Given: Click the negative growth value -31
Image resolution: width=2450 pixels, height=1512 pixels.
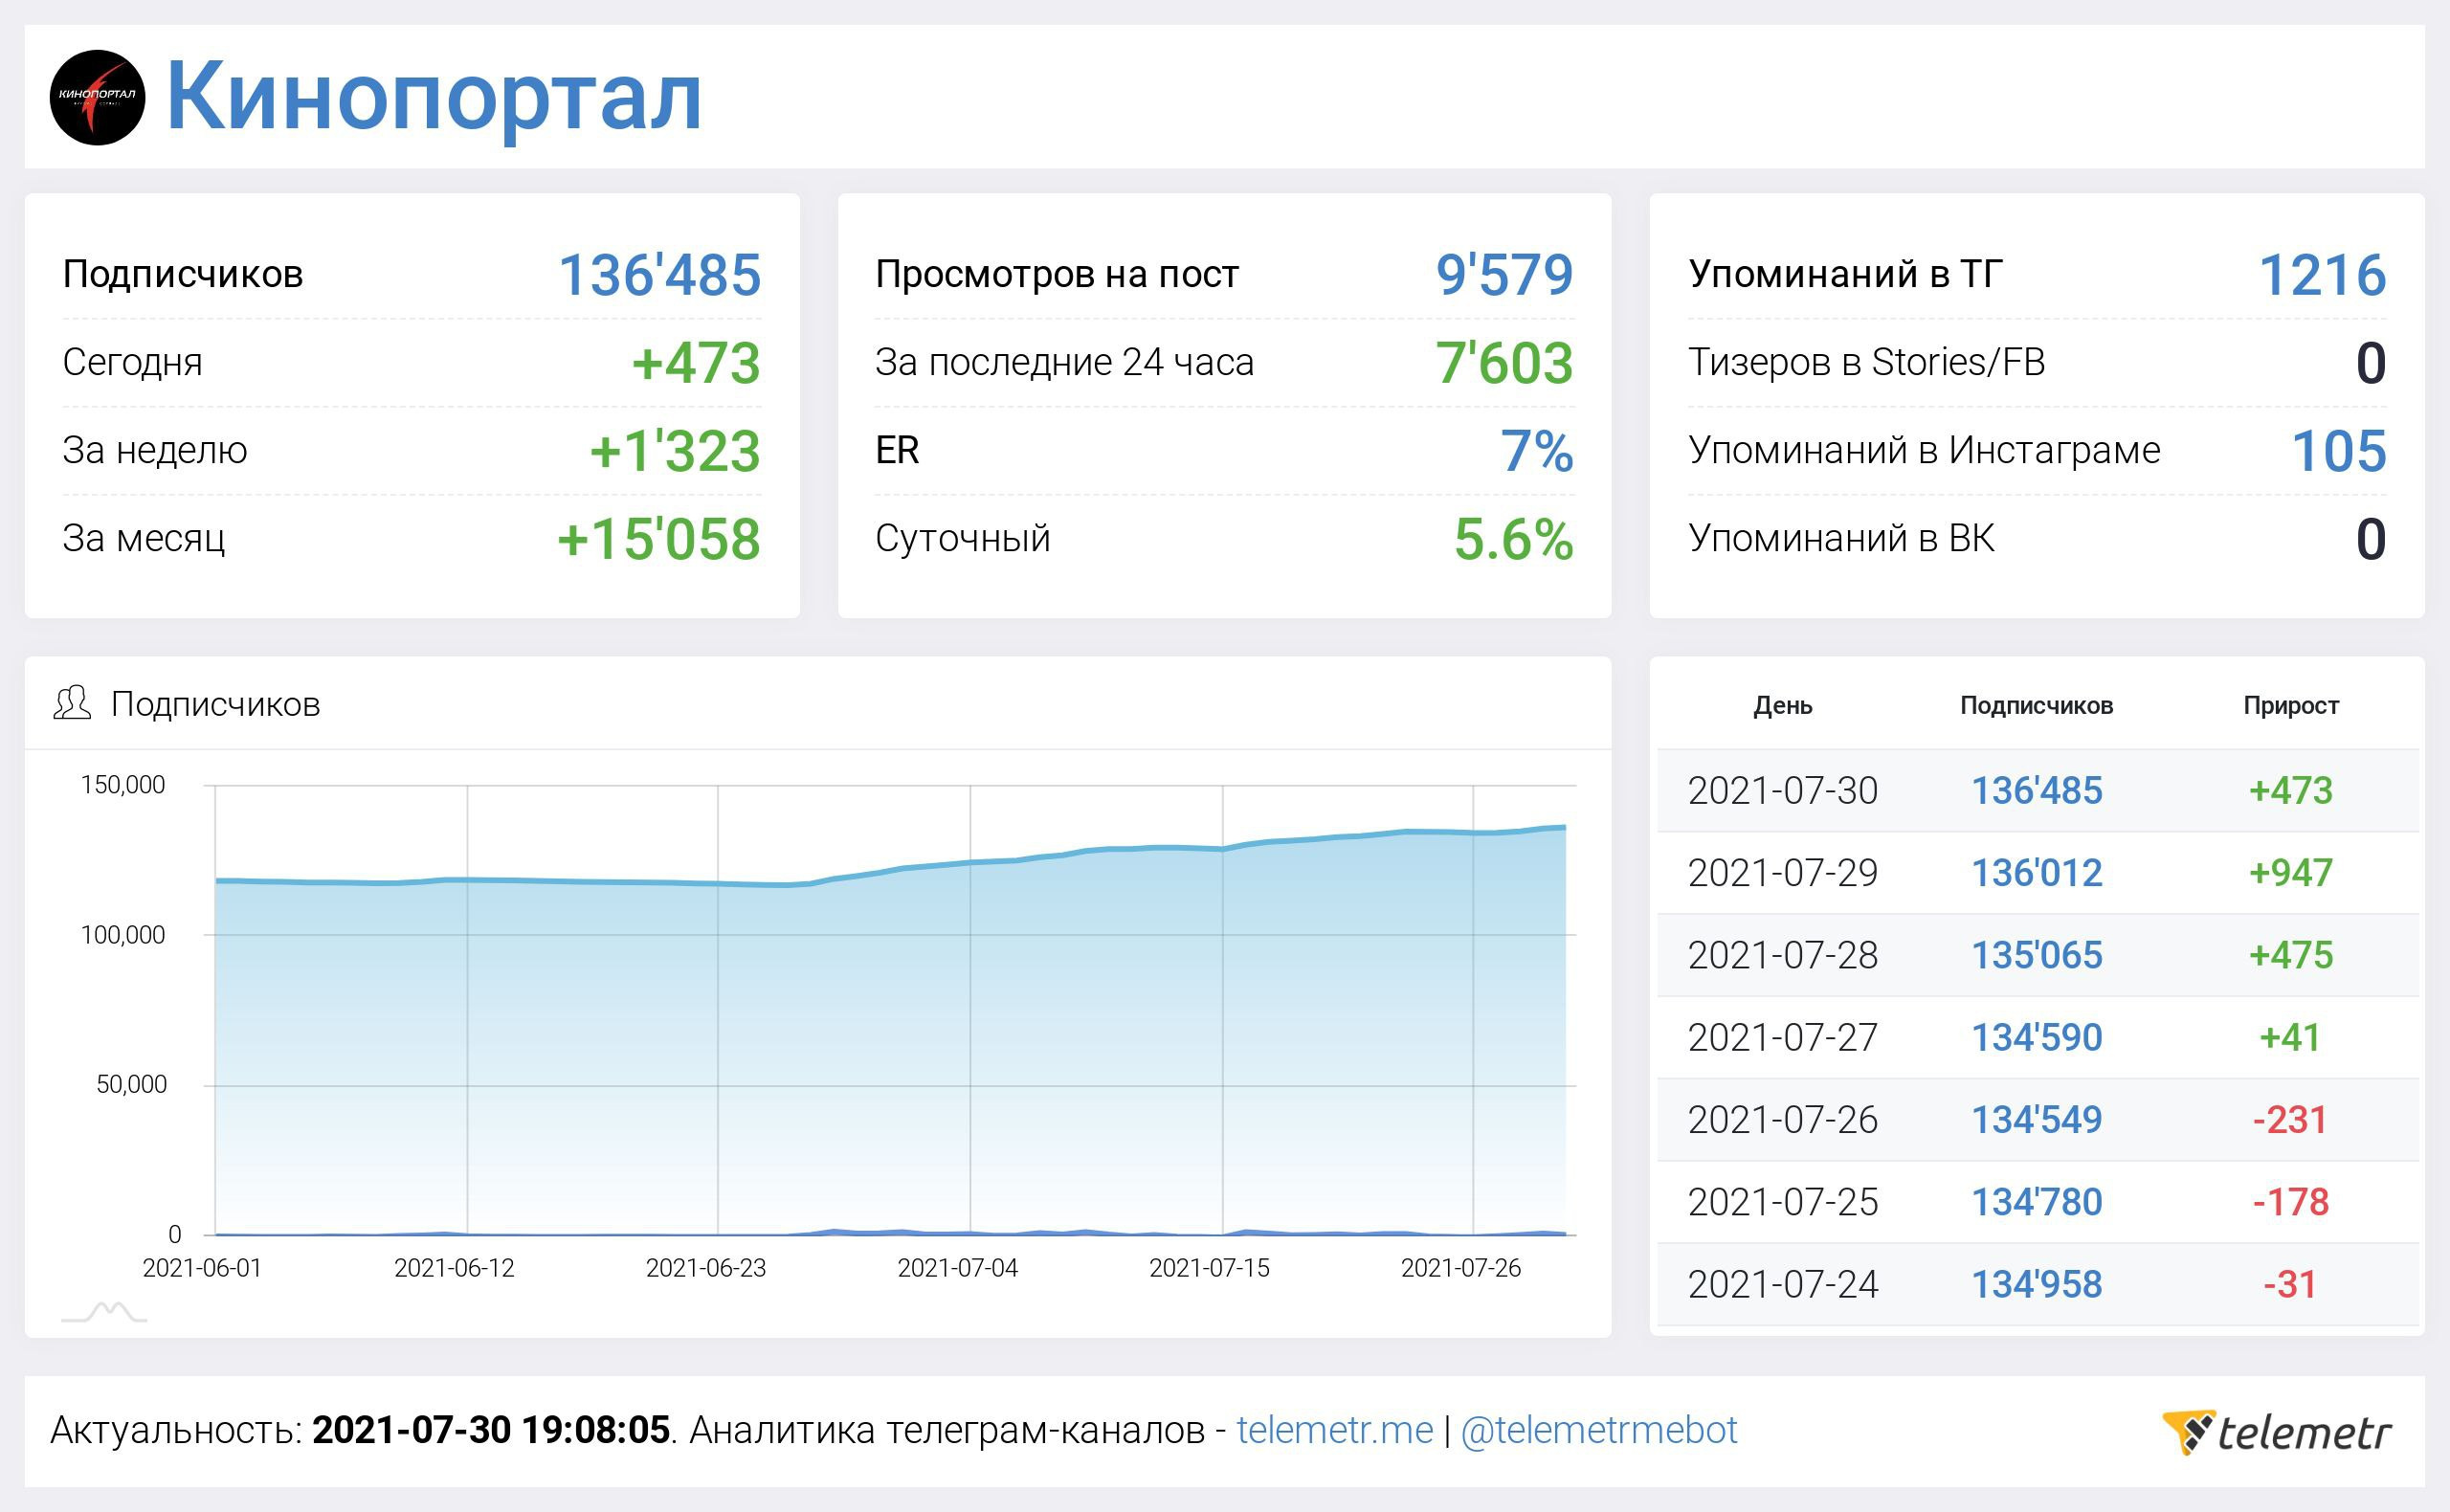Looking at the screenshot, I should pyautogui.click(x=2290, y=1284).
